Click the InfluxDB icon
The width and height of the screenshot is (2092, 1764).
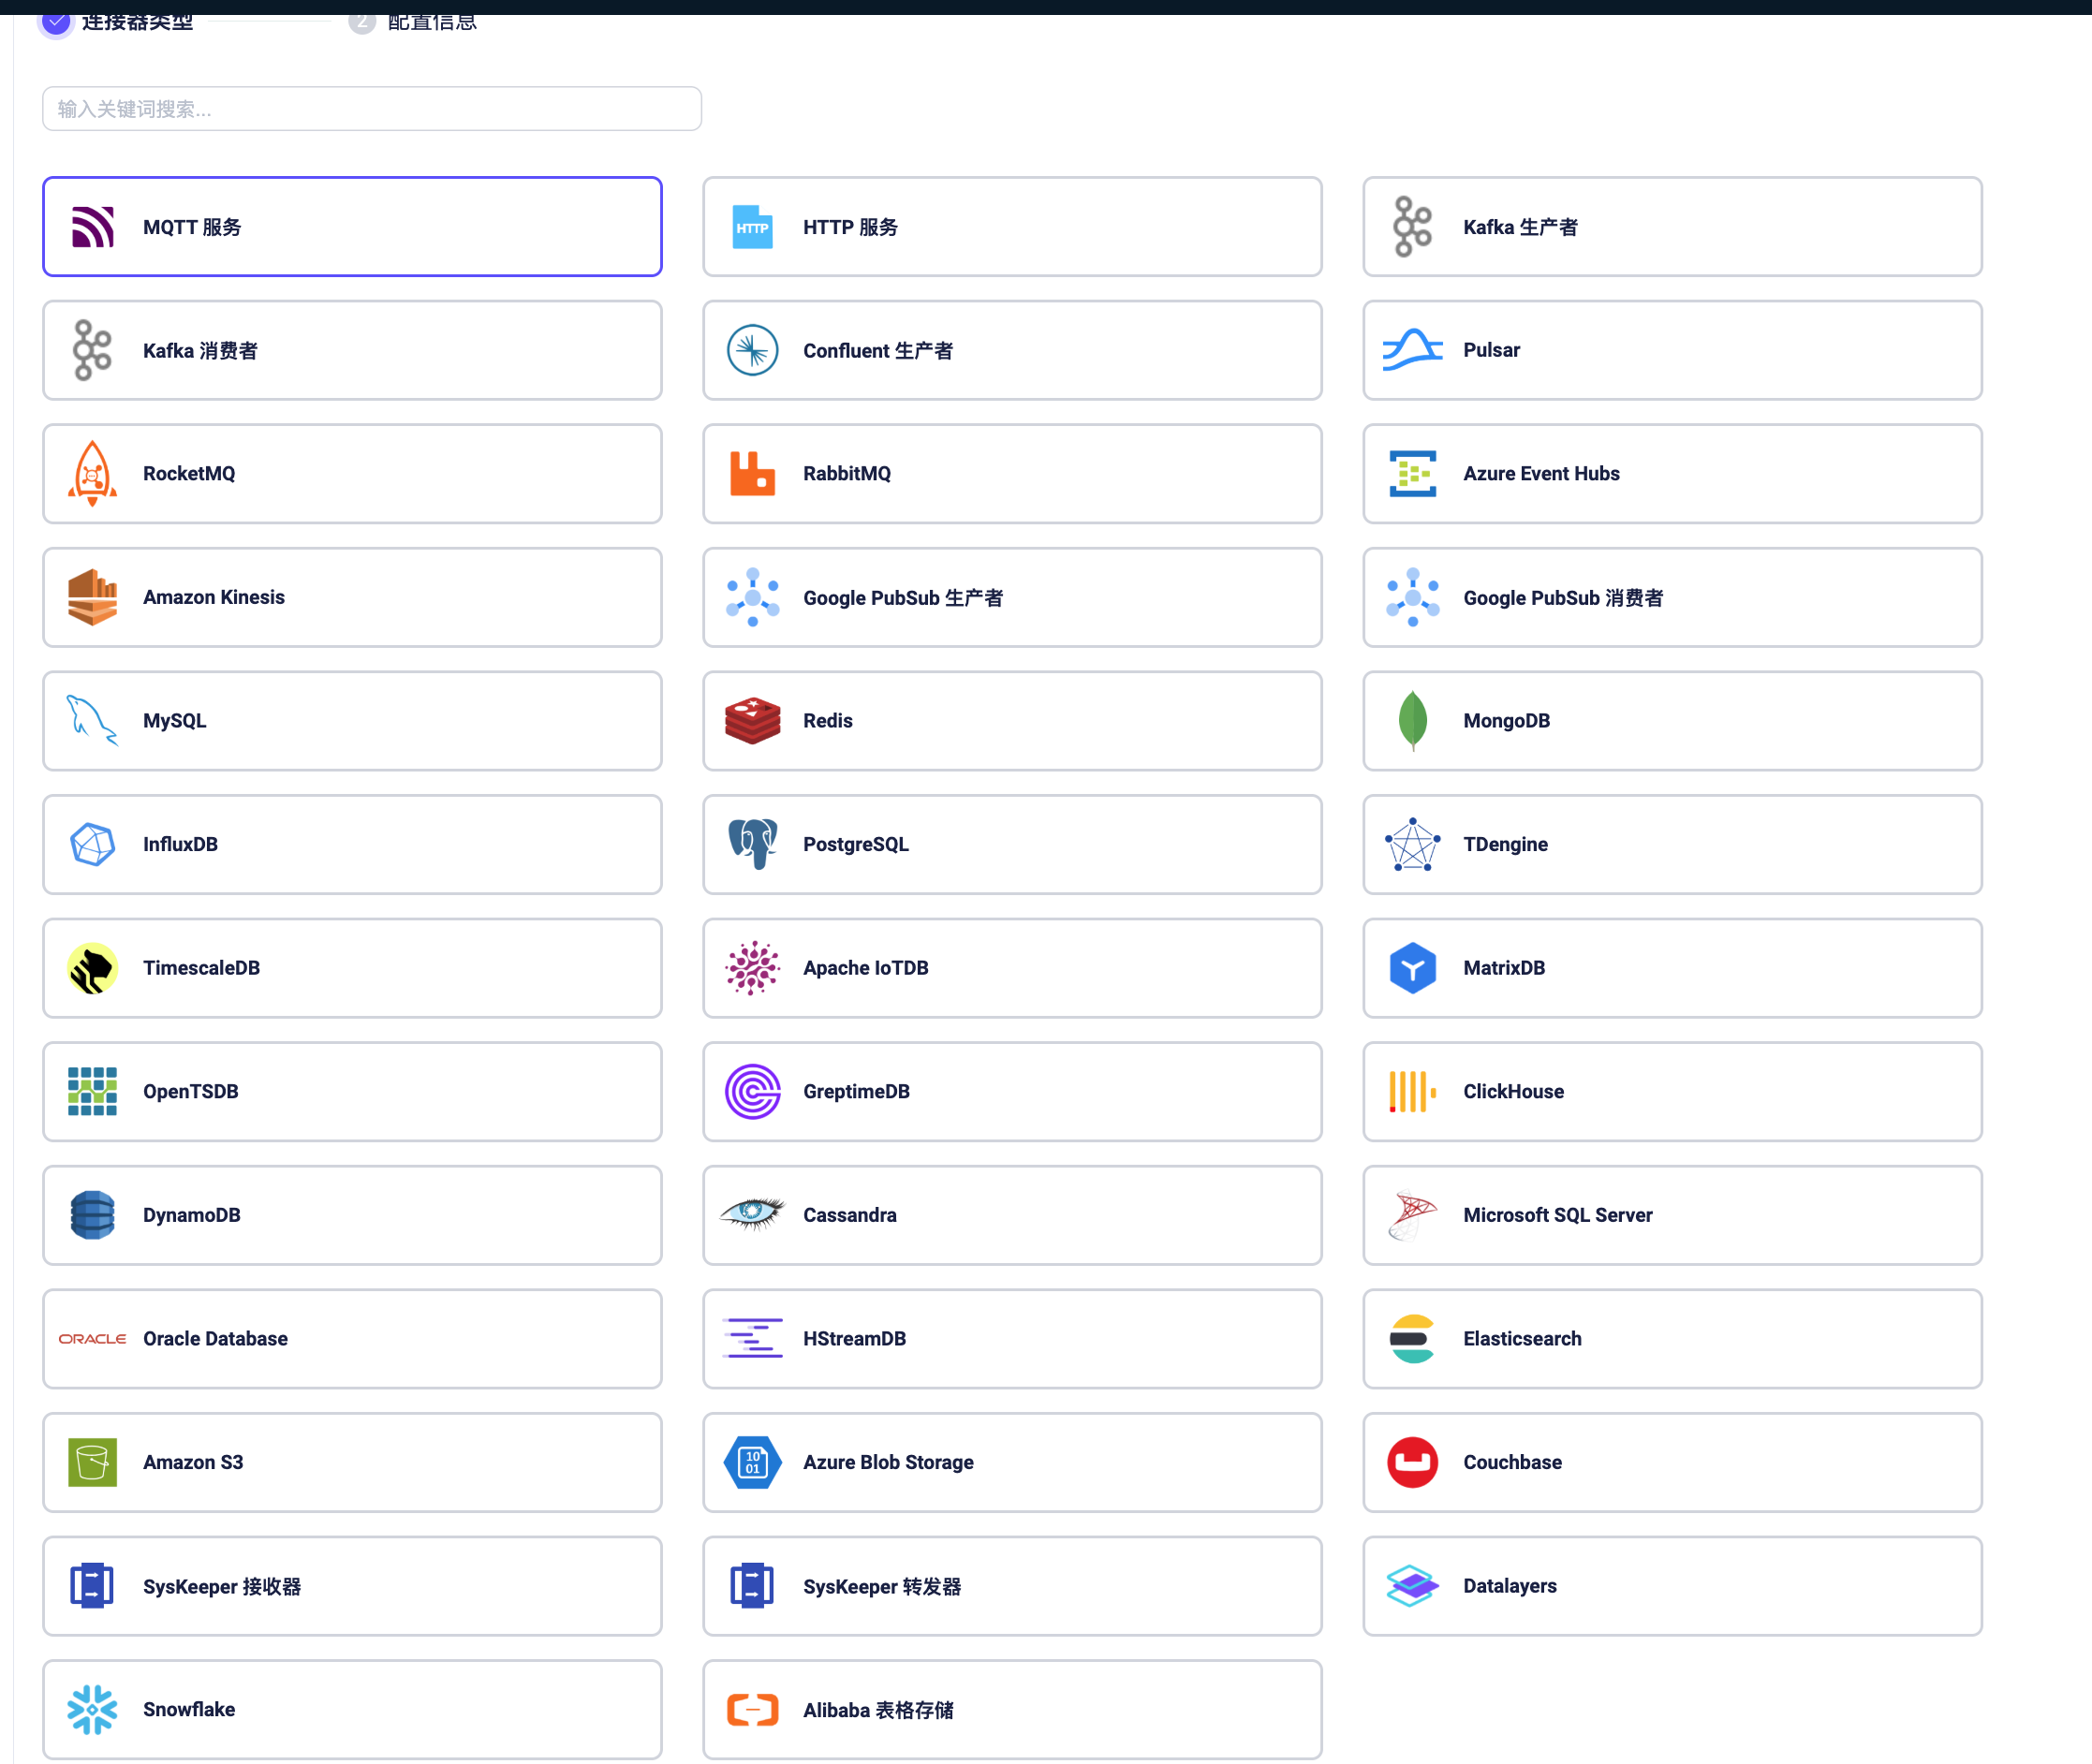tap(92, 844)
